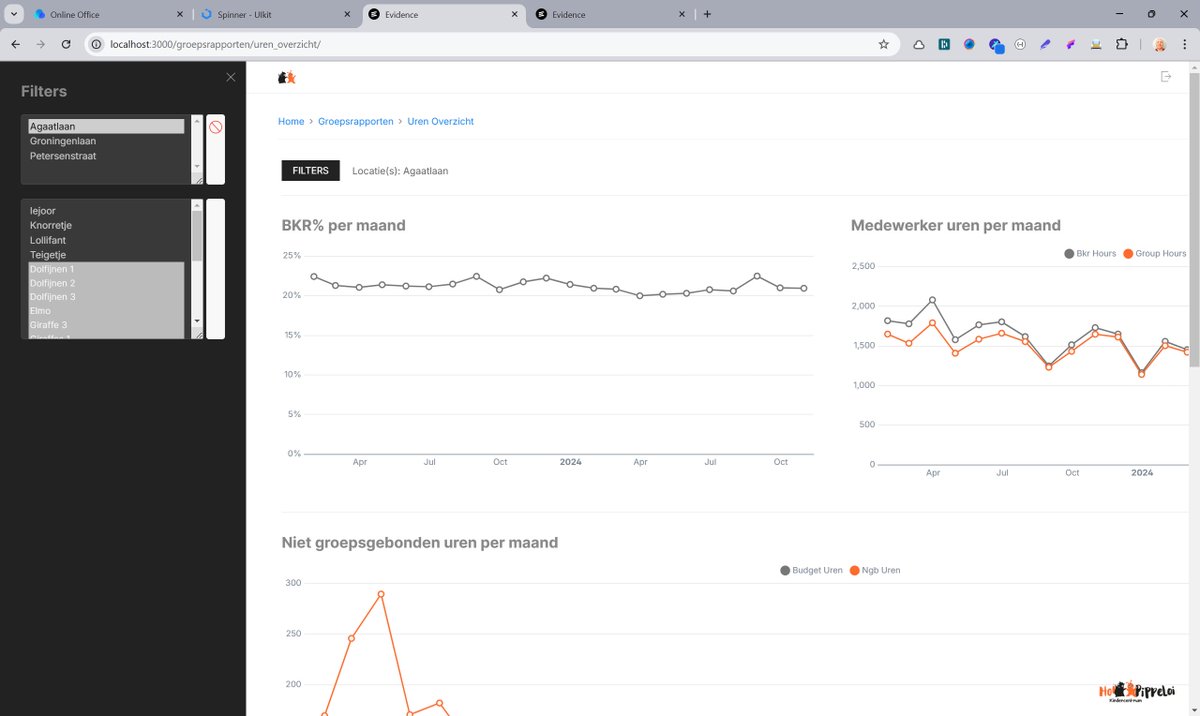
Task: Click the Hoppeloi logo in page header
Action: point(287,77)
